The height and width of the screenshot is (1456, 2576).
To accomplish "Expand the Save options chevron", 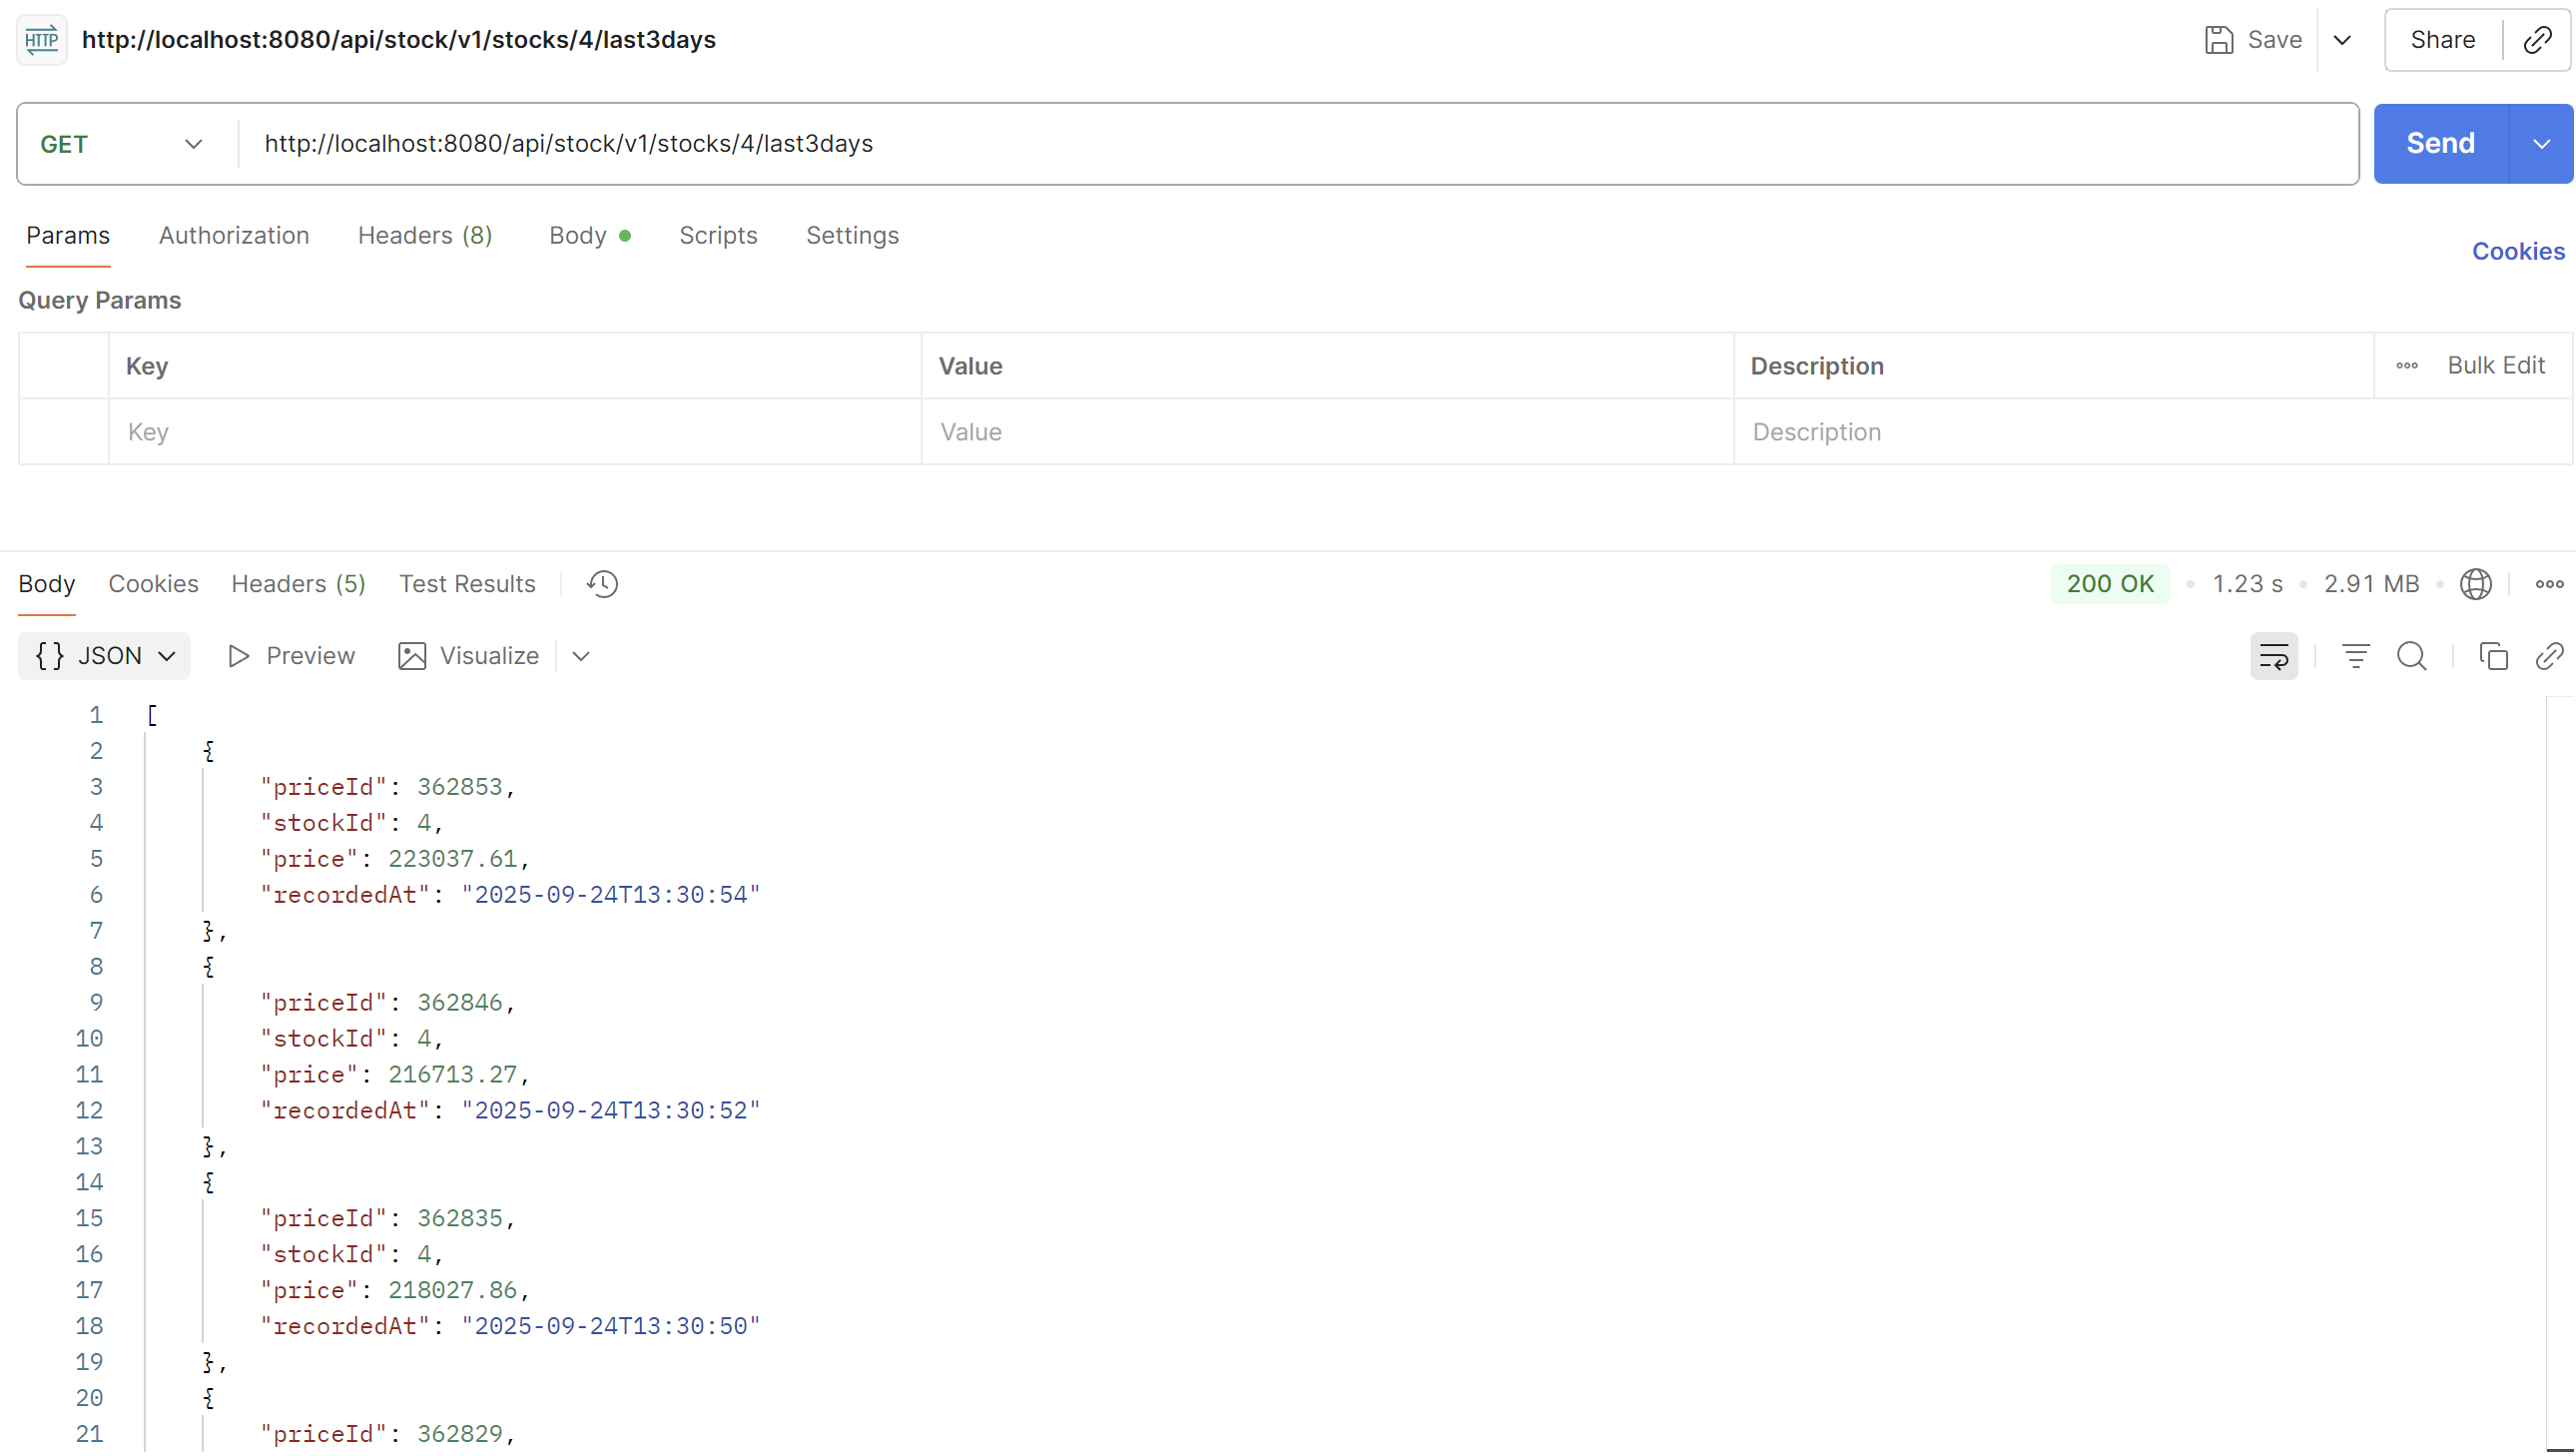I will point(2342,40).
